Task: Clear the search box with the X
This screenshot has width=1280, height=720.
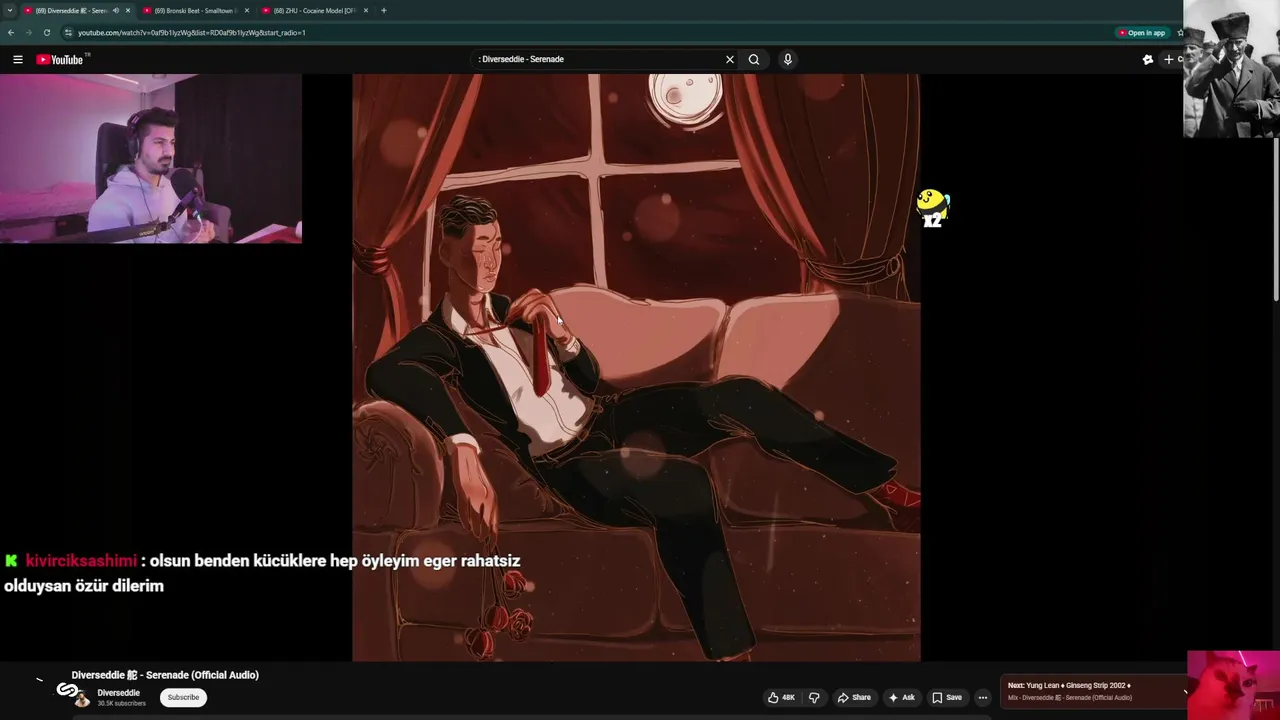Action: 730,59
